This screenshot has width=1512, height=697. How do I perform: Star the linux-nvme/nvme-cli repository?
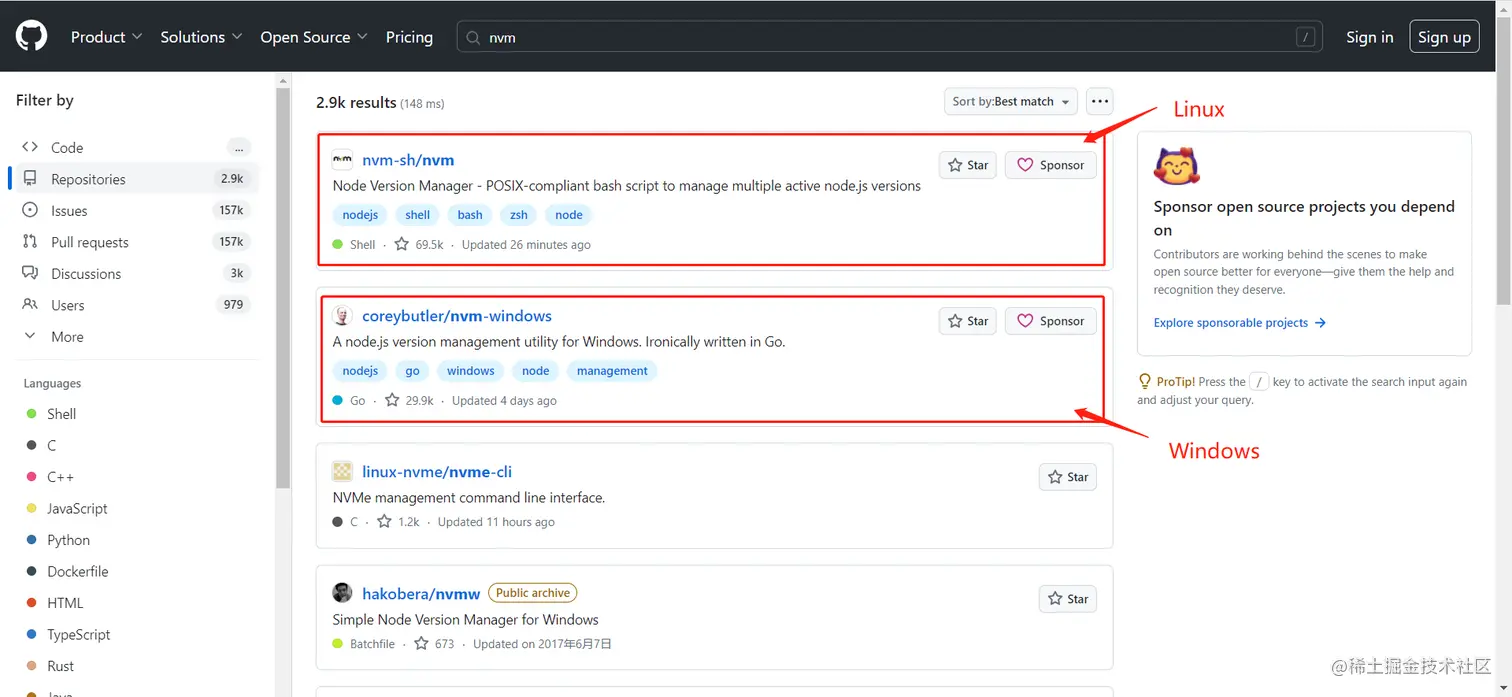point(1068,477)
